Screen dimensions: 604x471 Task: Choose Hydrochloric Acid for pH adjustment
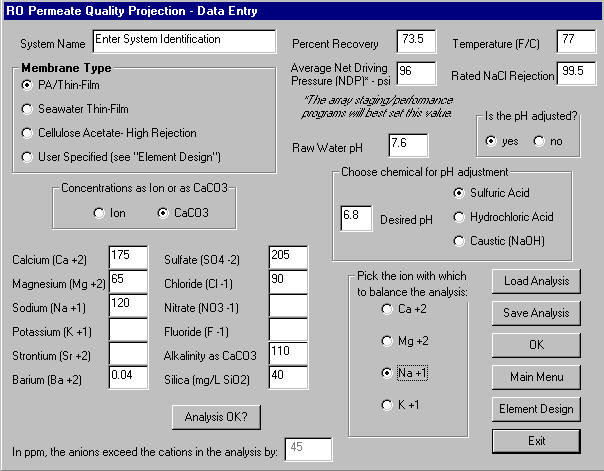459,217
